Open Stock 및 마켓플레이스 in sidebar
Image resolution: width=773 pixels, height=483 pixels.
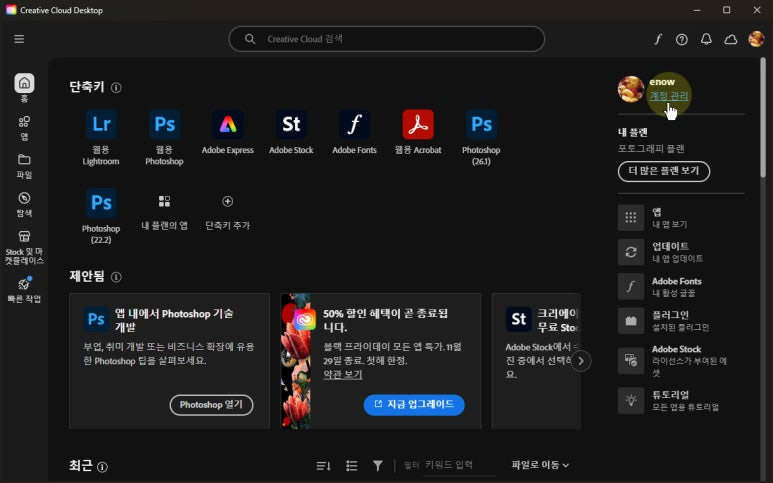tap(24, 248)
